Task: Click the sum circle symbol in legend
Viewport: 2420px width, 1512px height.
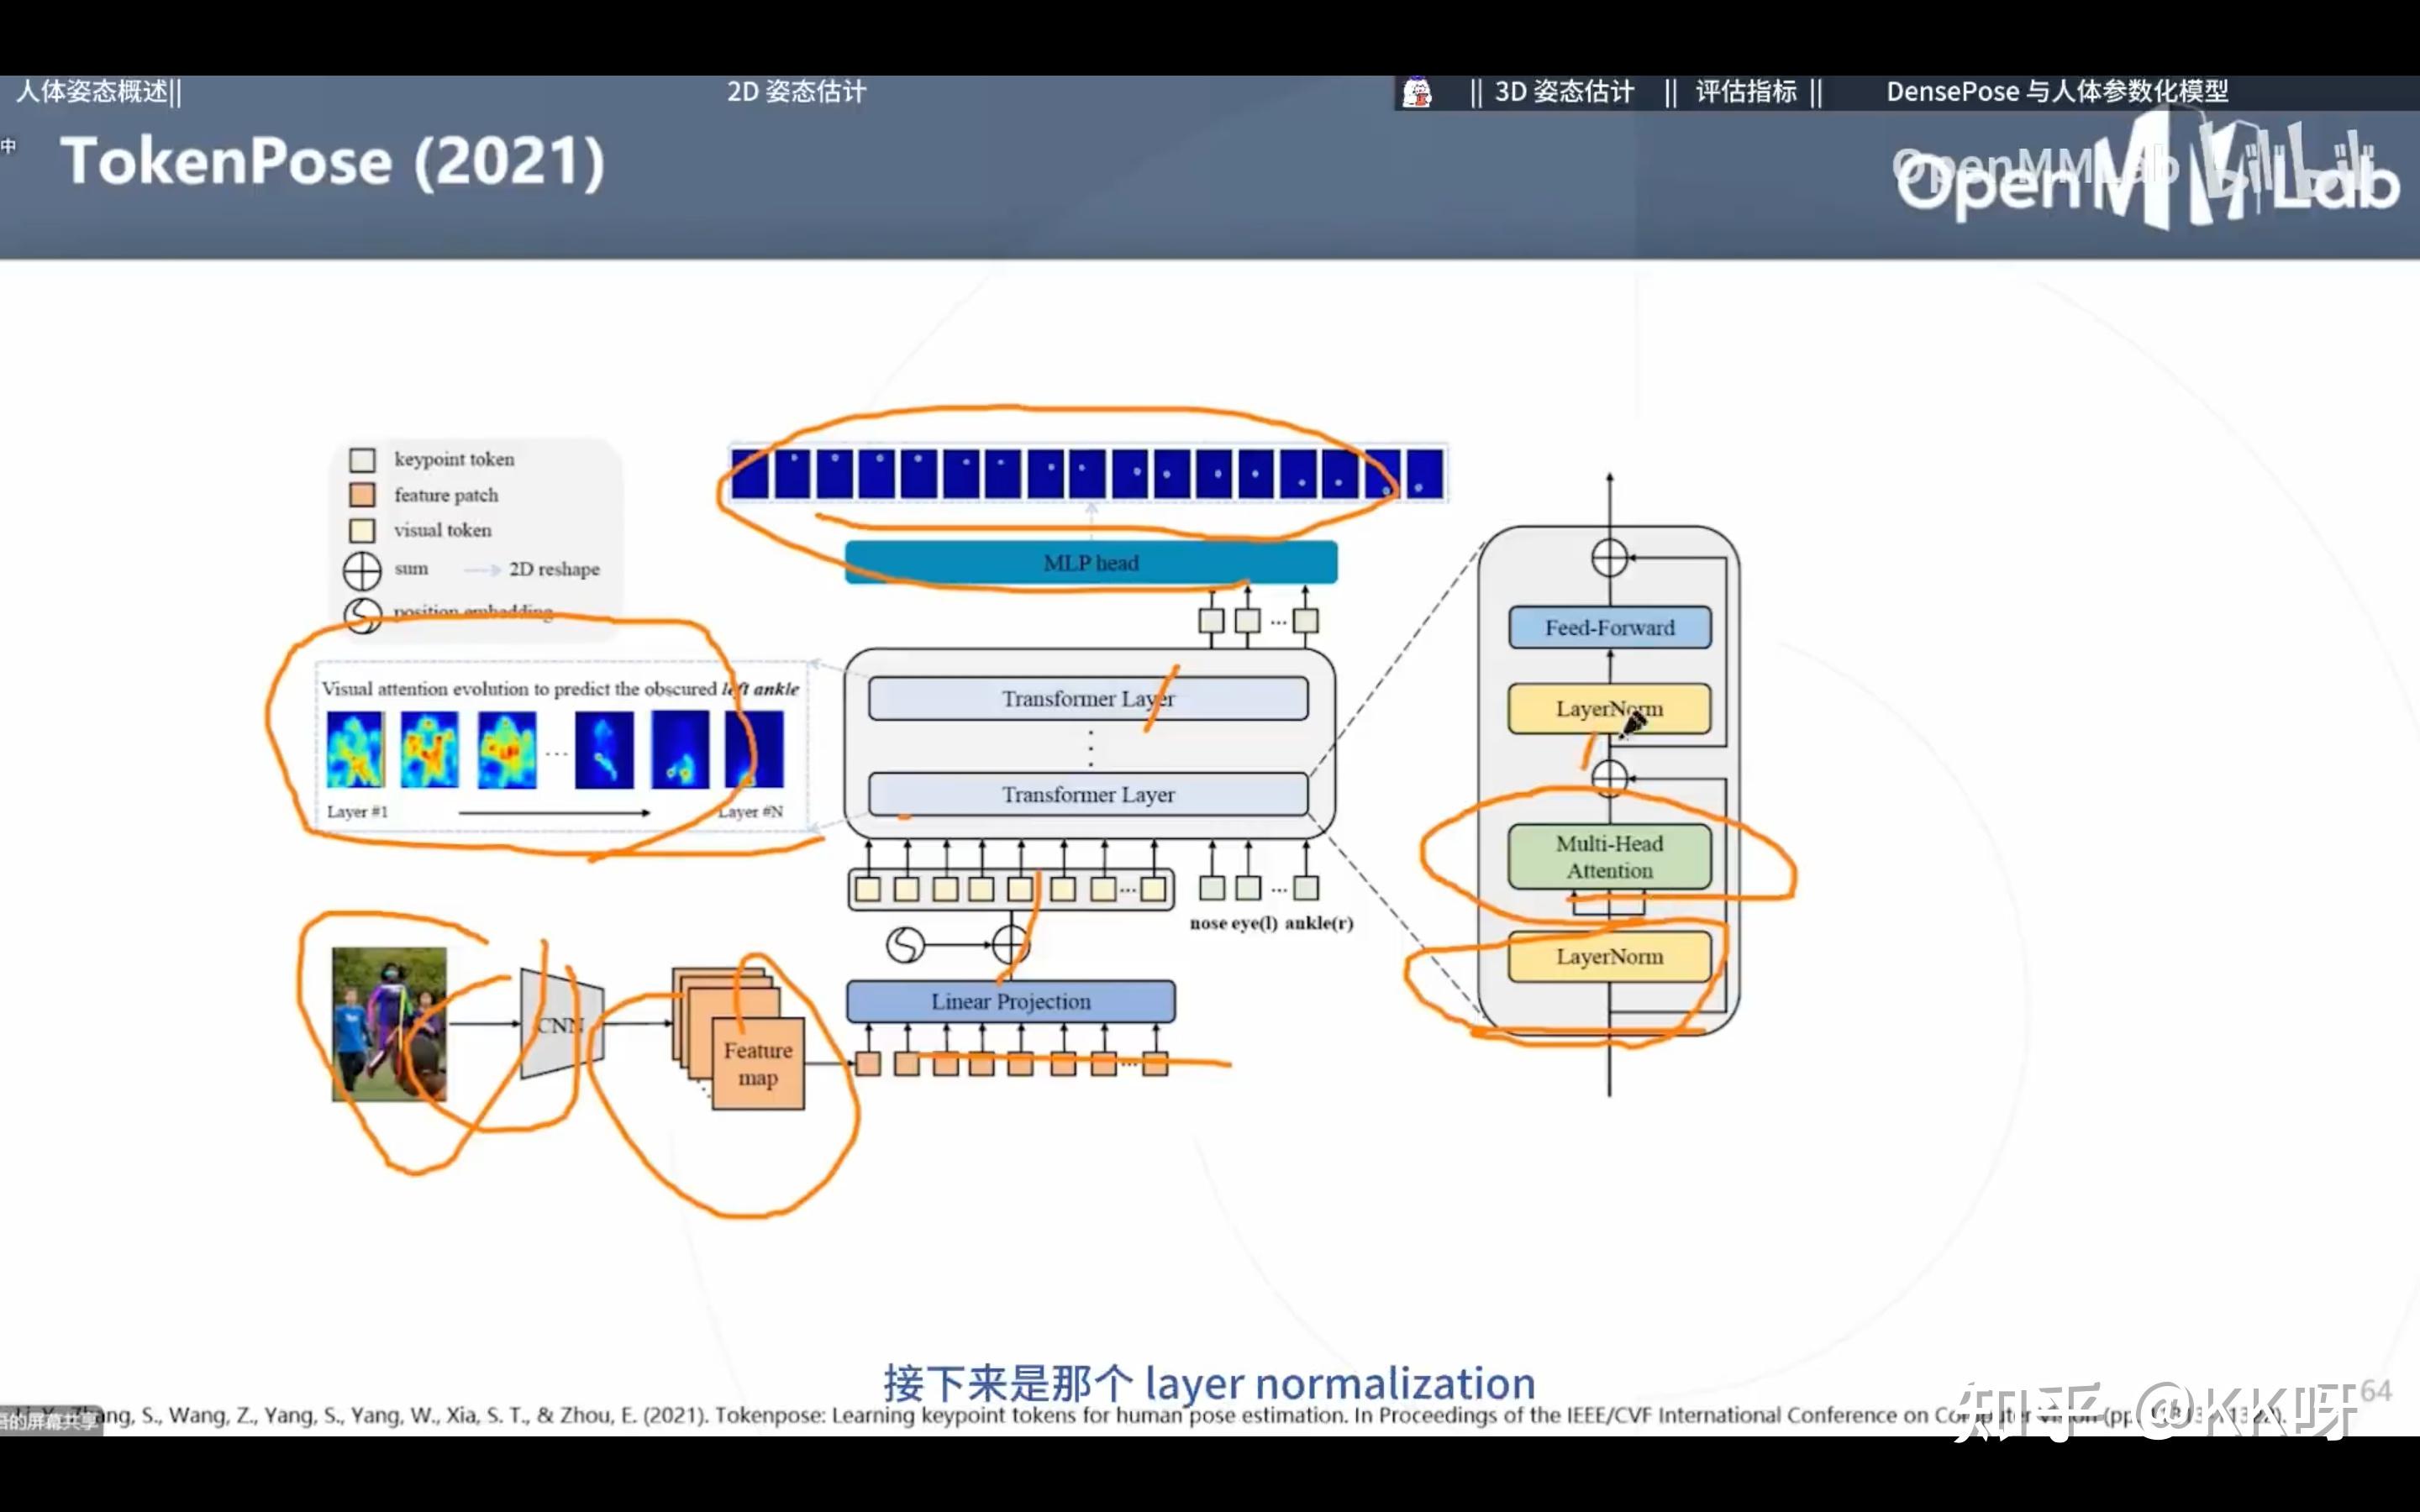Action: point(362,570)
